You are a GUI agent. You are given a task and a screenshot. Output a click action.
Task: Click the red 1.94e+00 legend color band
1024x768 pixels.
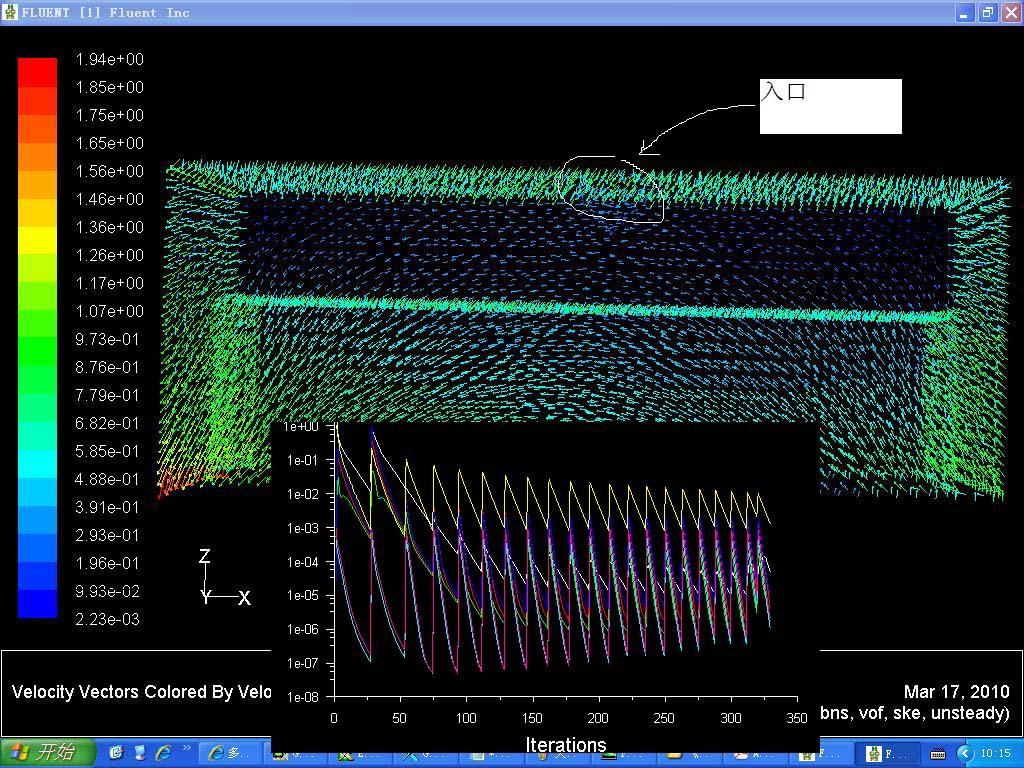tap(37, 72)
